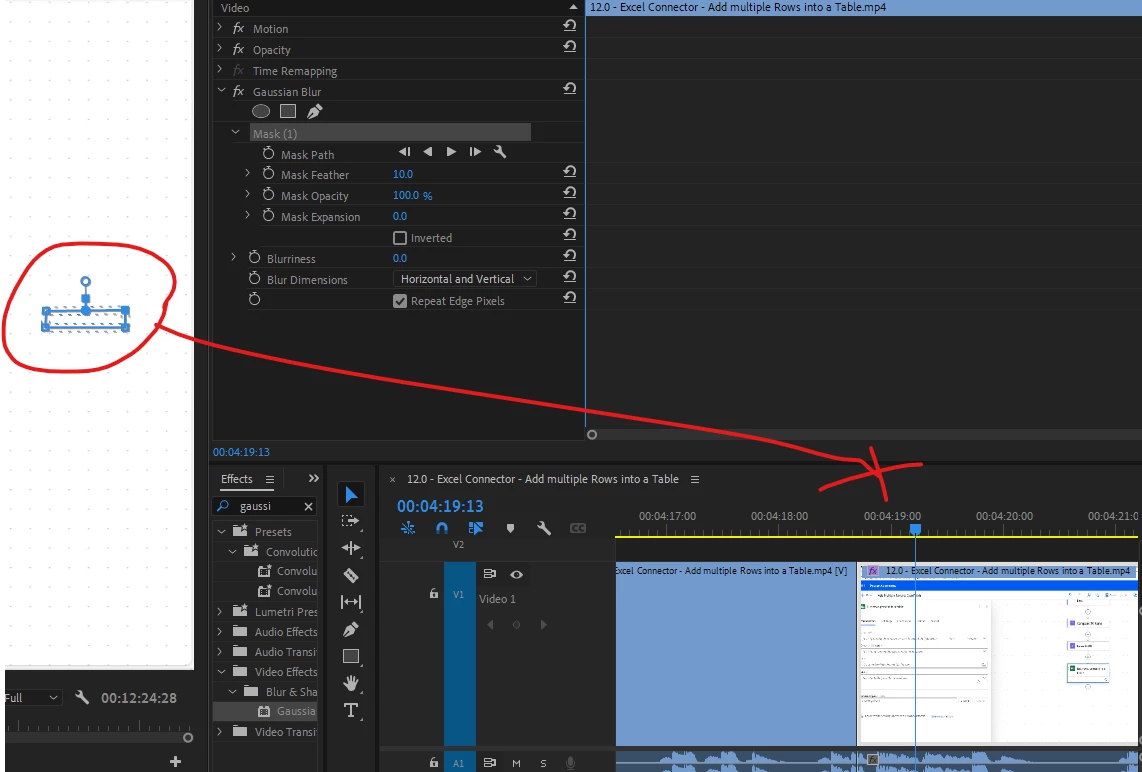This screenshot has height=772, width=1142.
Task: Toggle Mask Path stopwatch animation
Action: [x=268, y=154]
